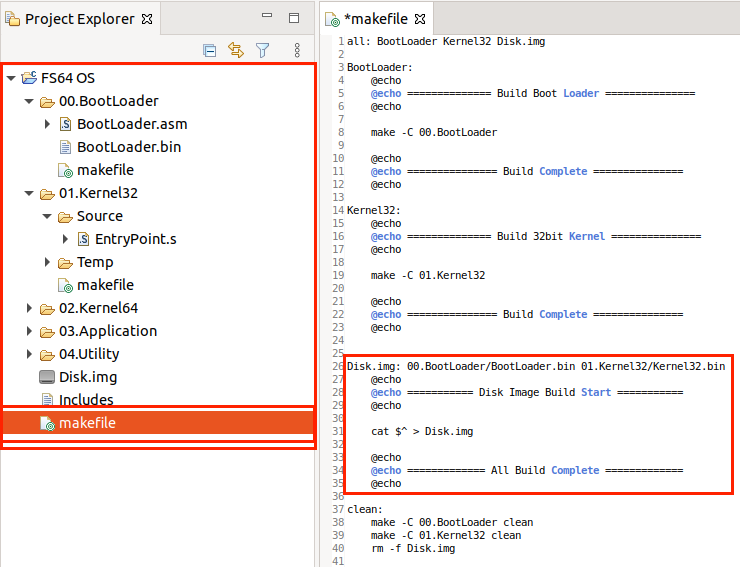Open the Project Explorer view menu dots

297,50
